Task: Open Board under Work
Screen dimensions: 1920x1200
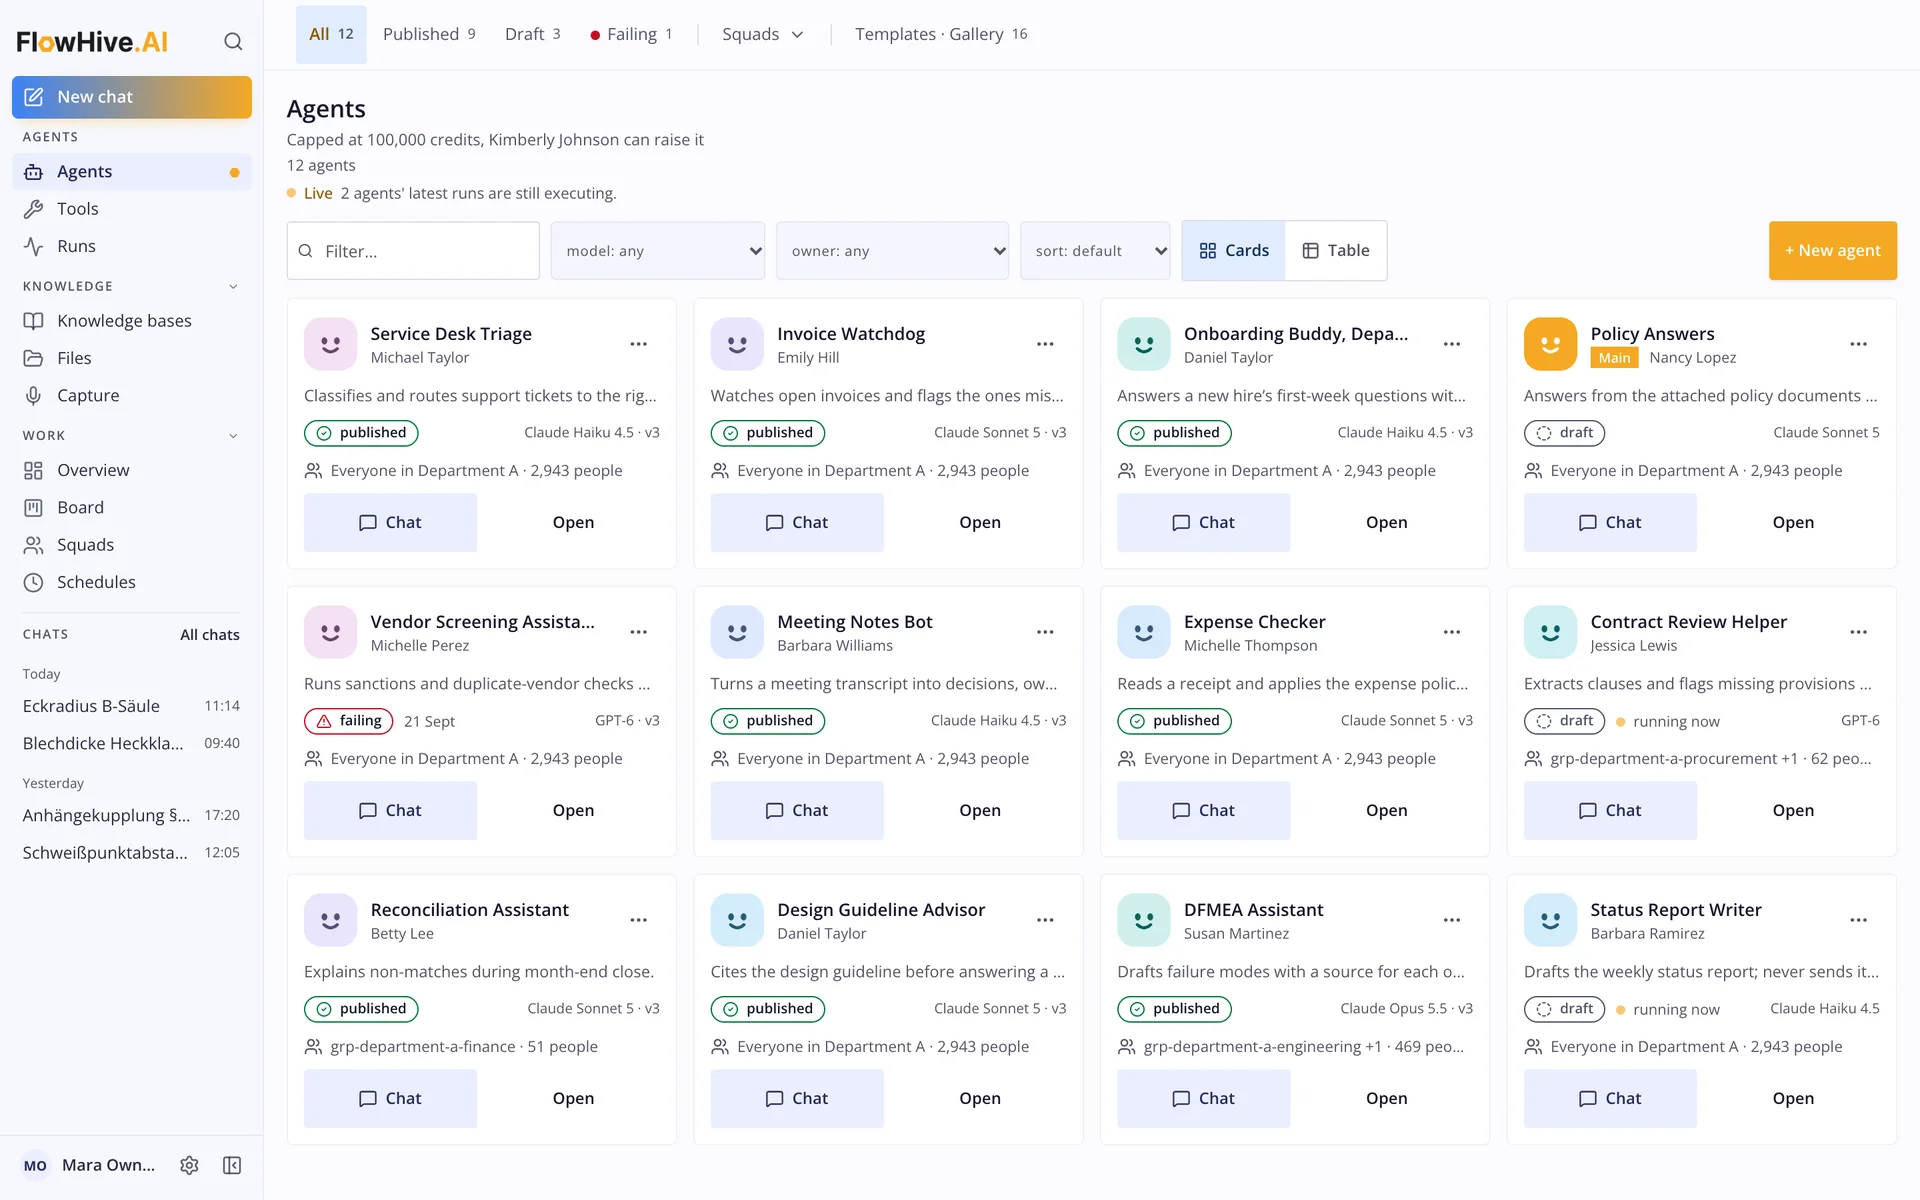Action: point(132,507)
